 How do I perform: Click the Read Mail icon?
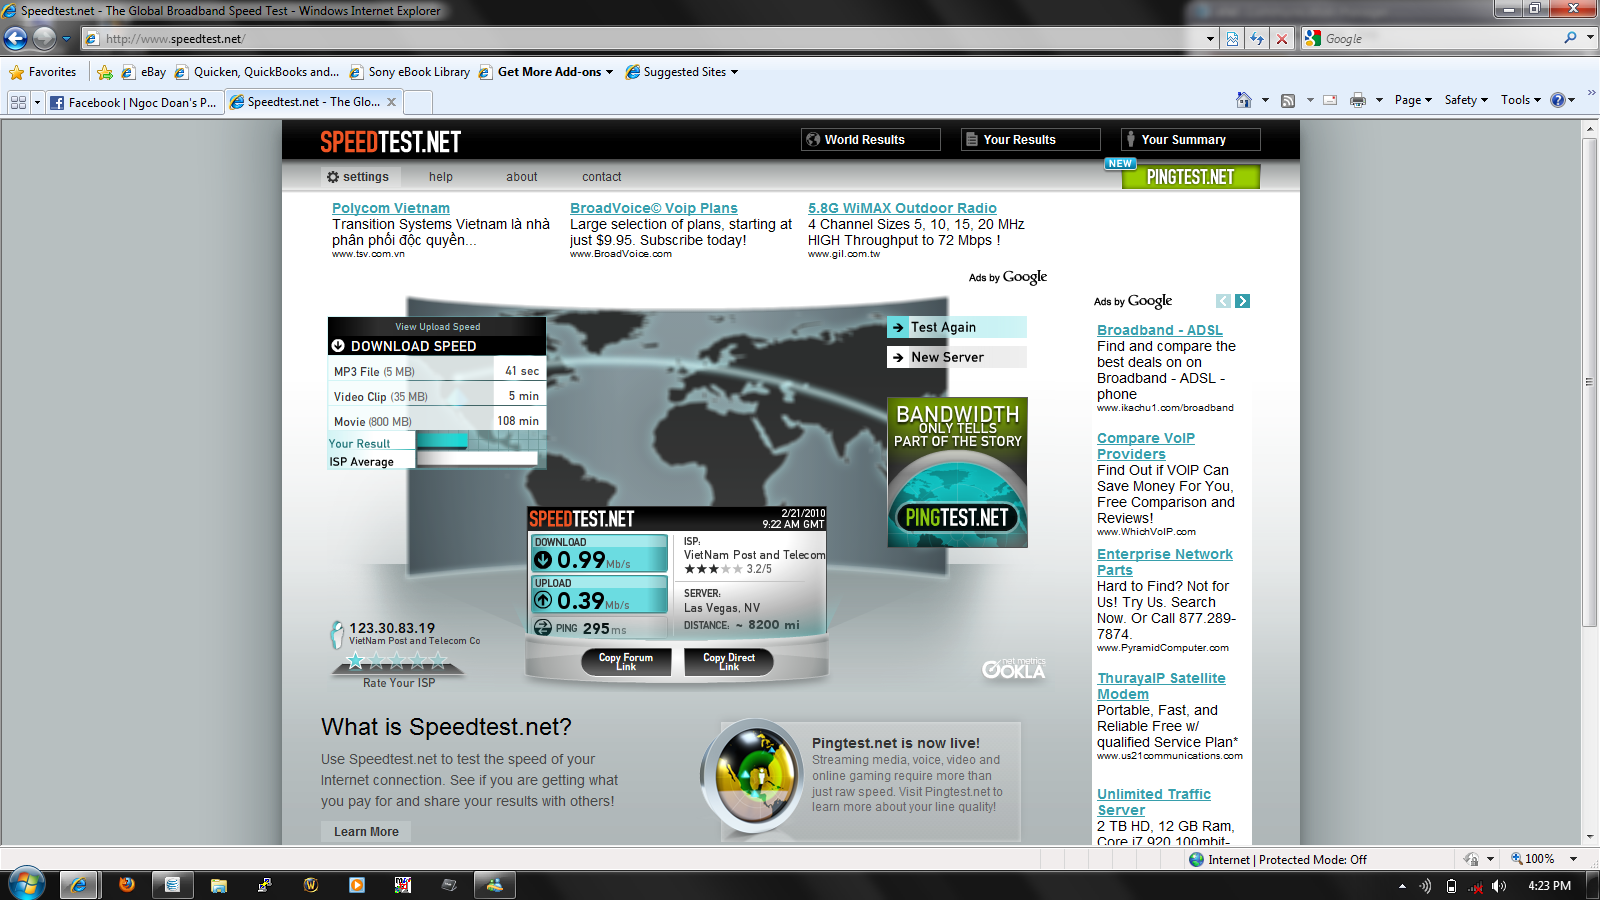pos(1330,100)
